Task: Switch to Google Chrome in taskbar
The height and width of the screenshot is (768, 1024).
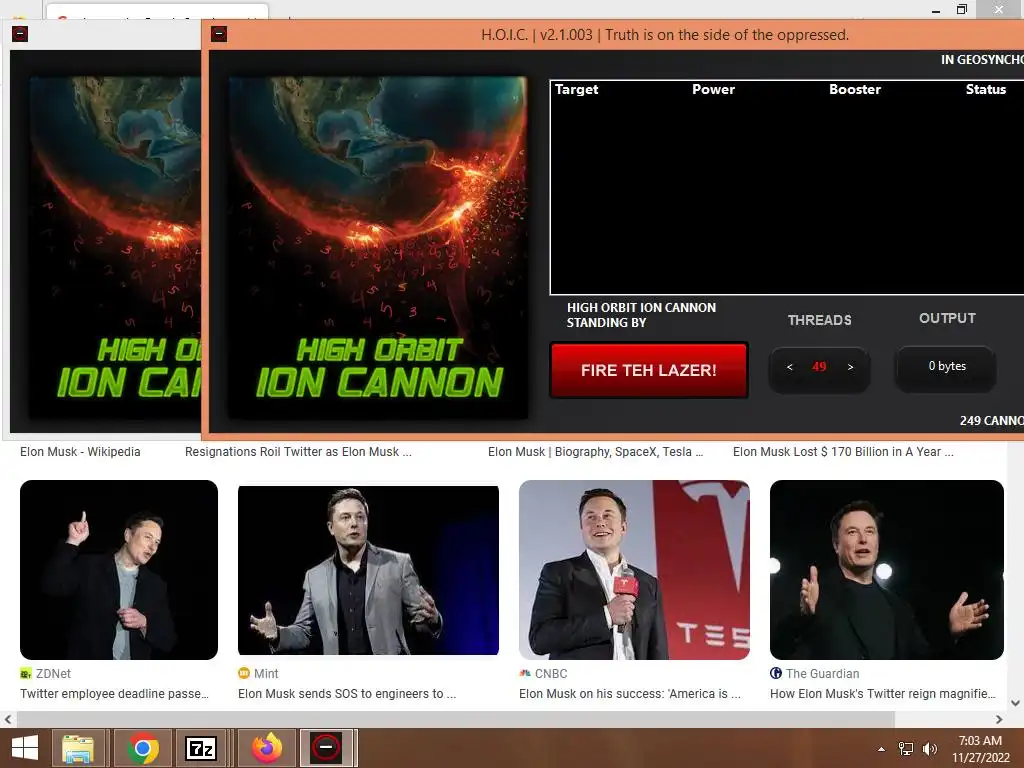Action: tap(142, 748)
